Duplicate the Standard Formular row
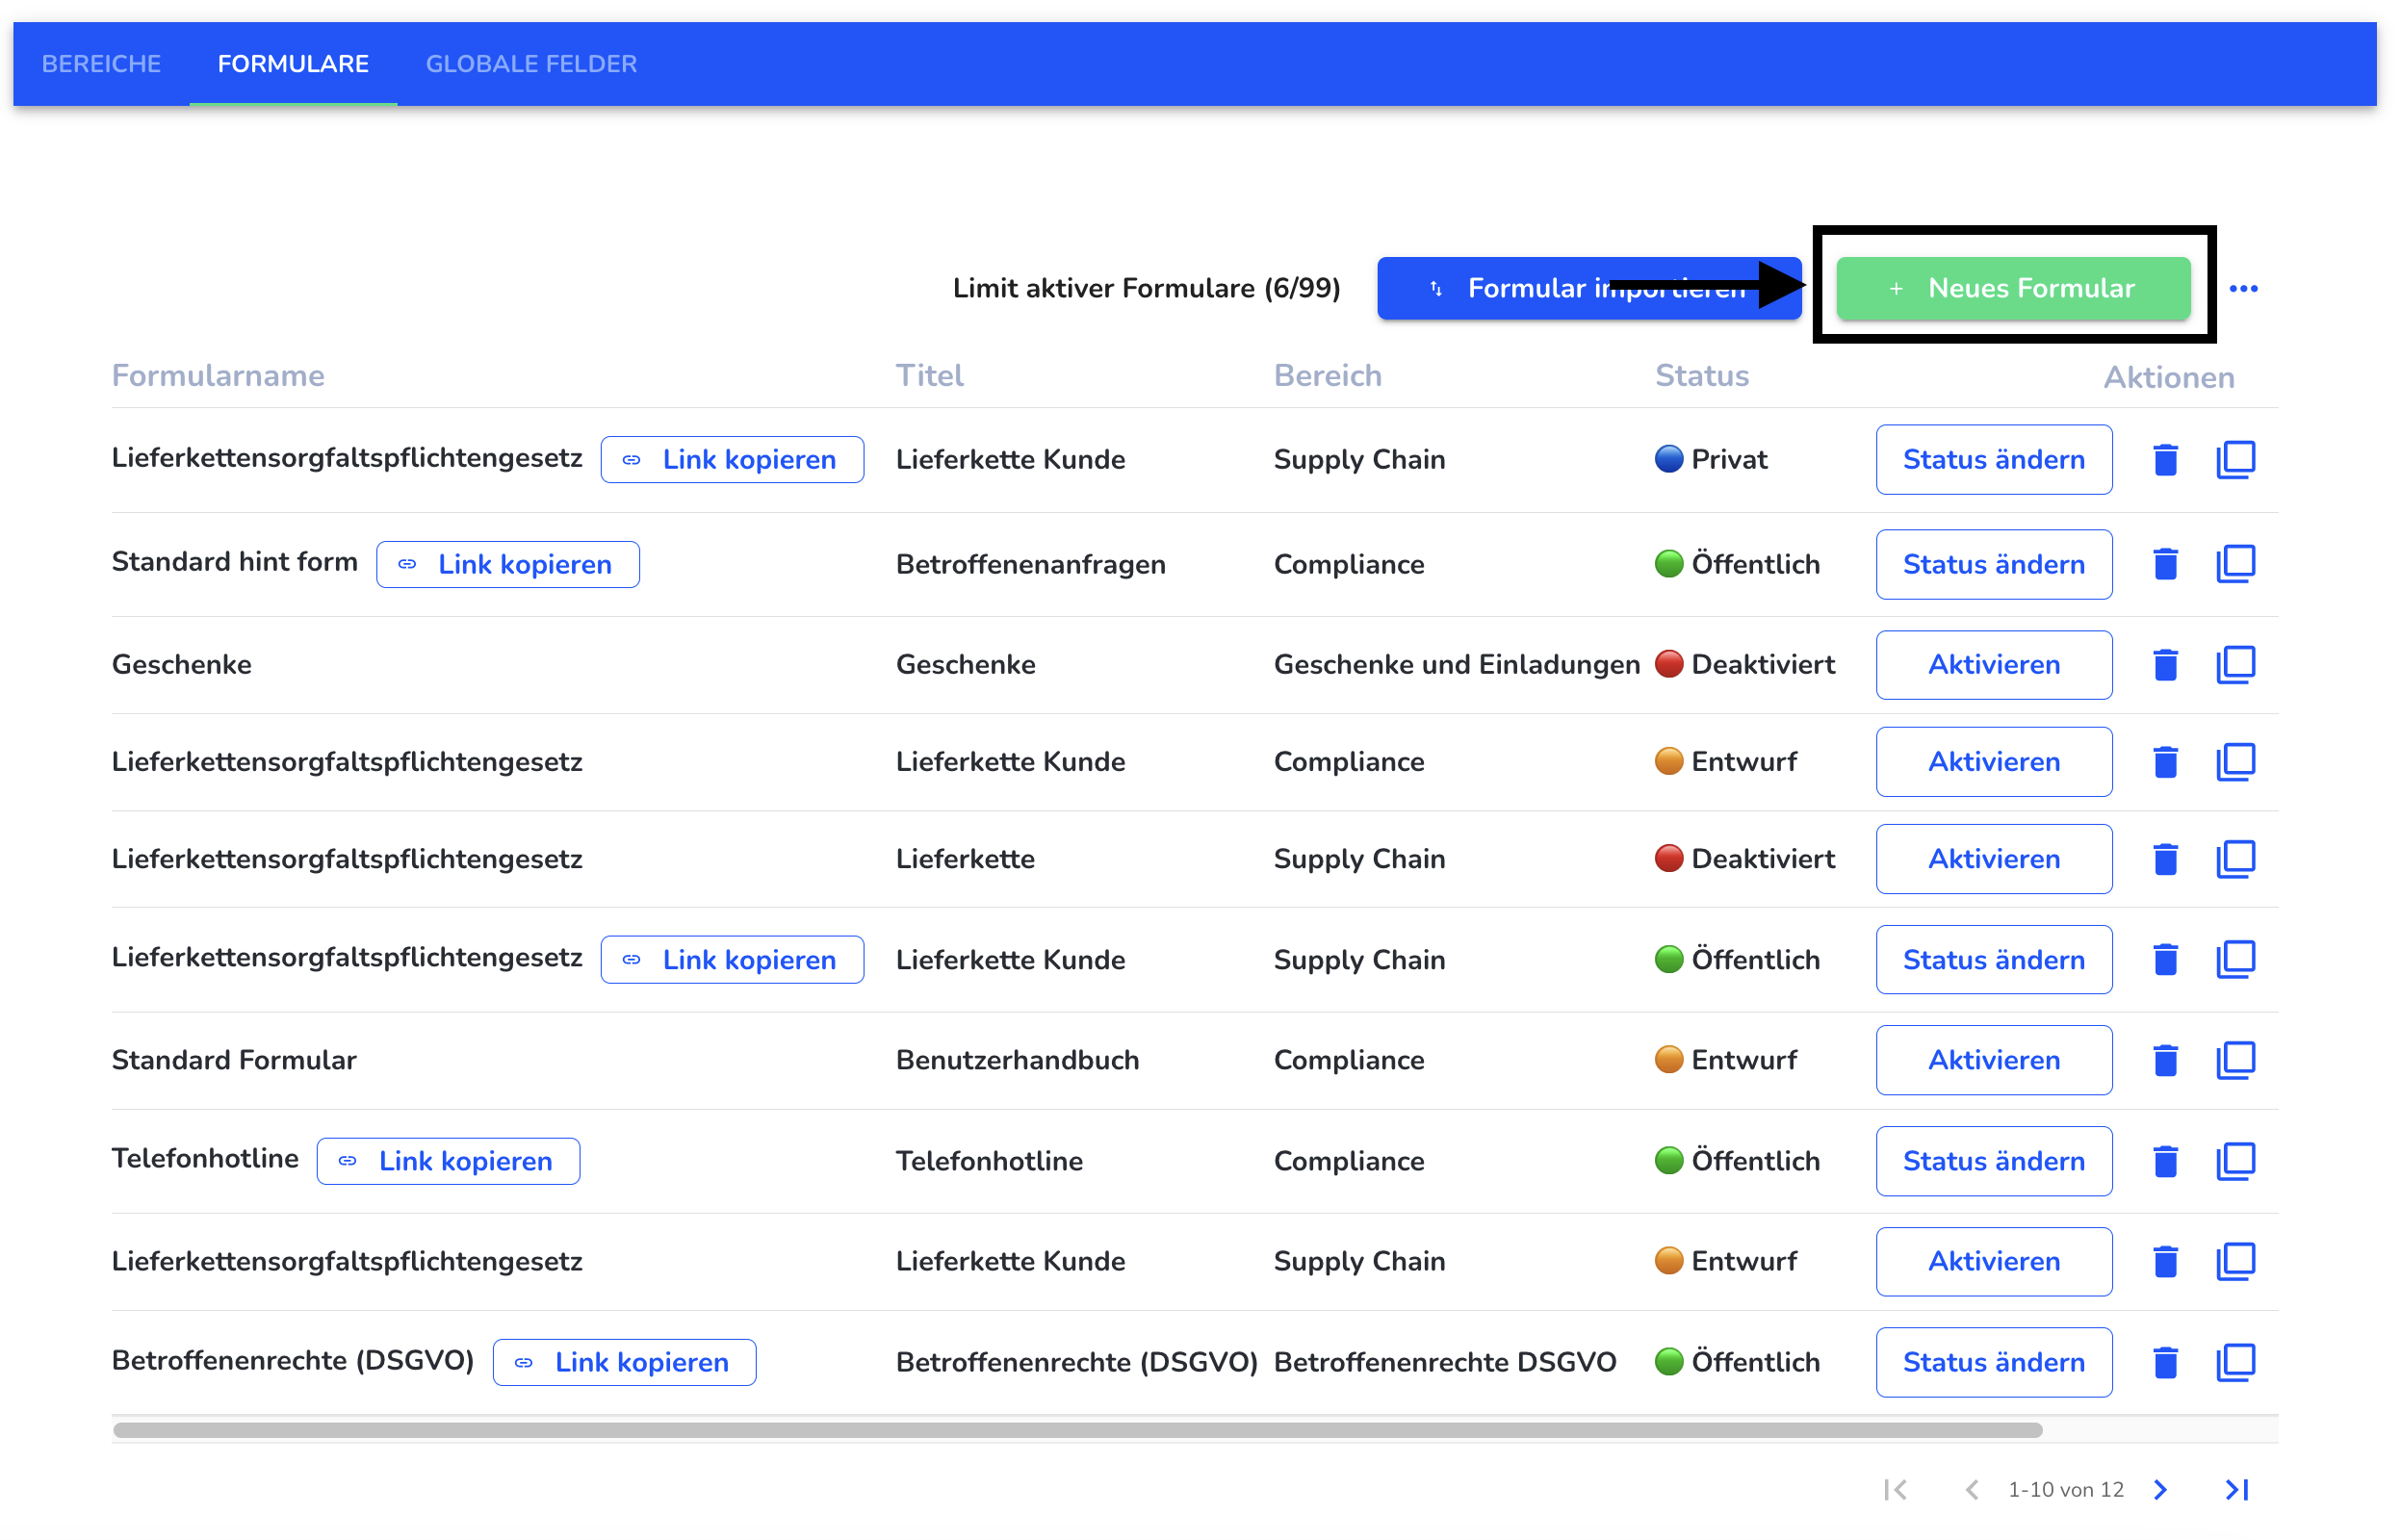 (x=2235, y=1061)
